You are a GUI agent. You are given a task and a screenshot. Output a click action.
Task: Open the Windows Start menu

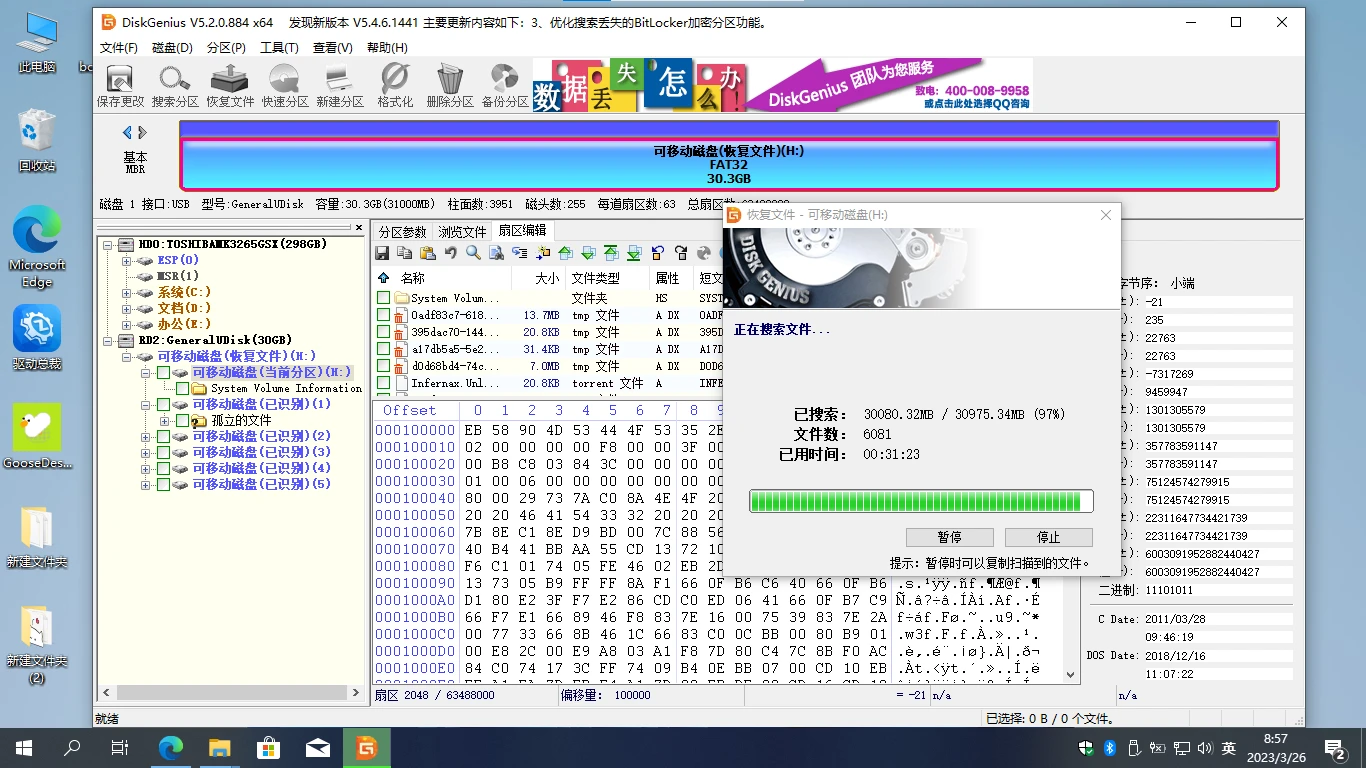[24, 747]
